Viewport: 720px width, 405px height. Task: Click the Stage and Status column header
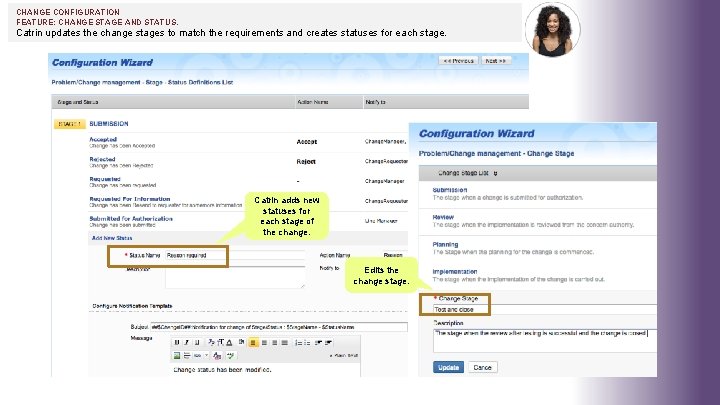pos(78,102)
